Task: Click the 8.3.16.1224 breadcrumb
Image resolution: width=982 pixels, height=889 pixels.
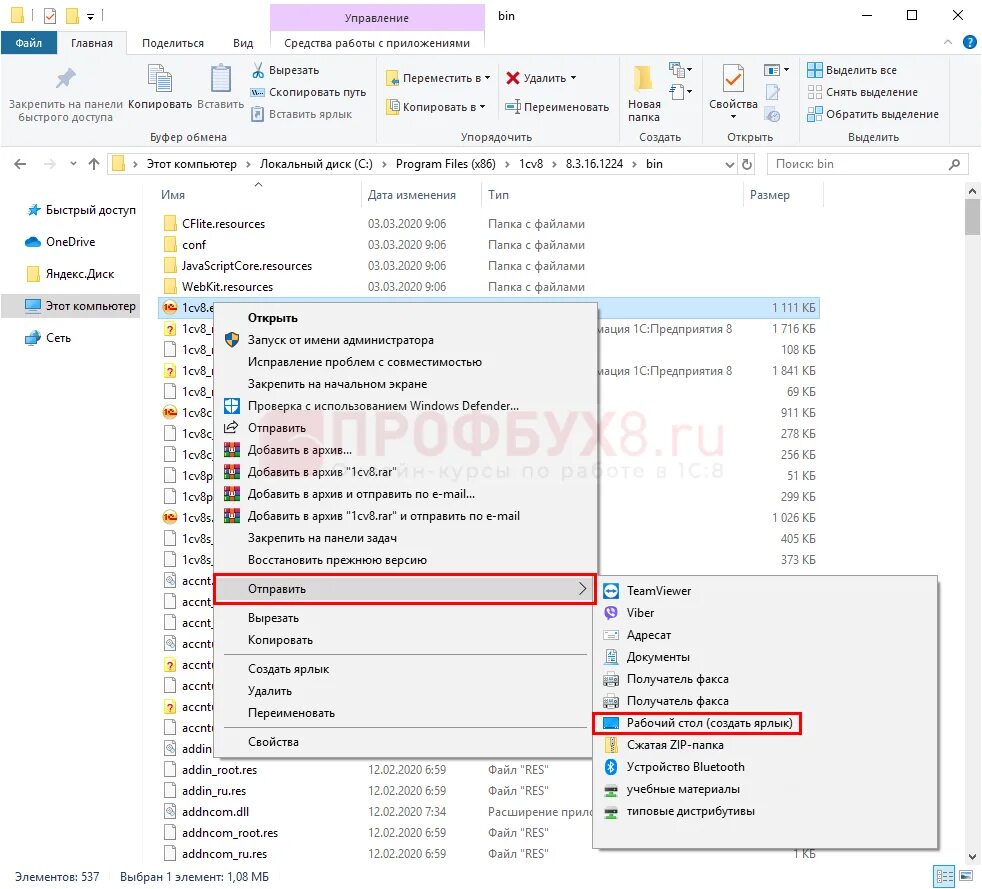Action: pos(594,164)
